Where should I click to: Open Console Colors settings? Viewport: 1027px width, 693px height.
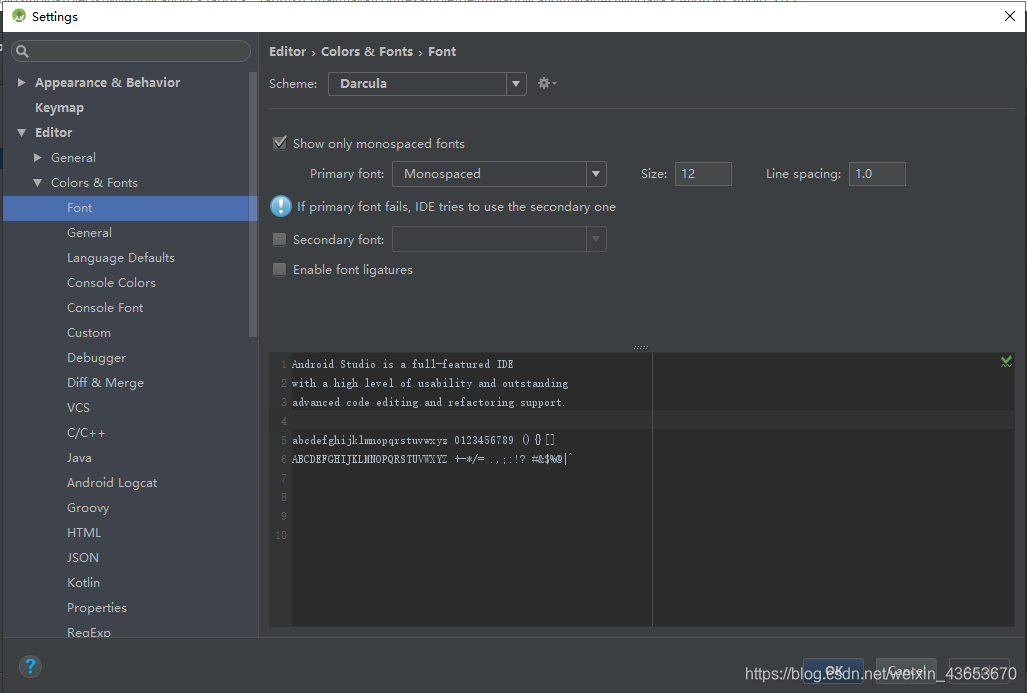point(111,282)
